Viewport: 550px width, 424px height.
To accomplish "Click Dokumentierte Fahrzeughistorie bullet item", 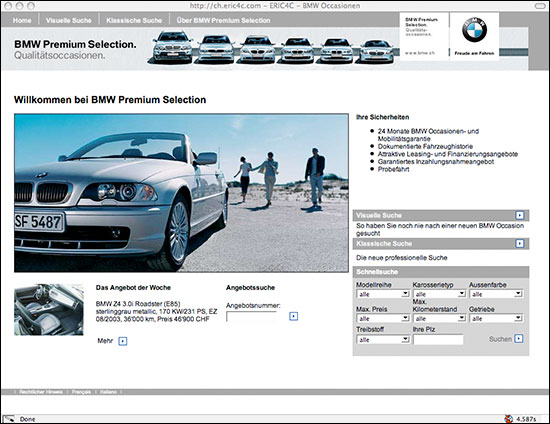I will pos(425,146).
